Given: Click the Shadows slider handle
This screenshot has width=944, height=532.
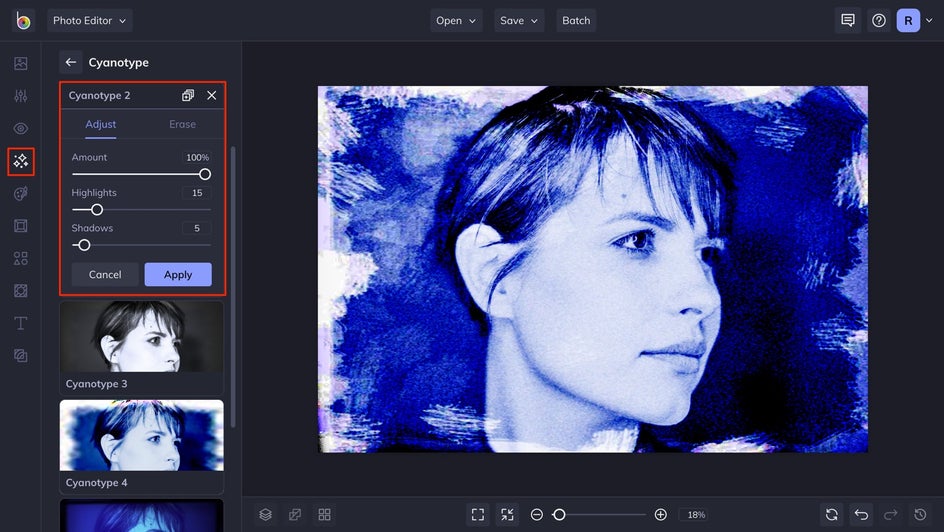Looking at the screenshot, I should click(84, 245).
